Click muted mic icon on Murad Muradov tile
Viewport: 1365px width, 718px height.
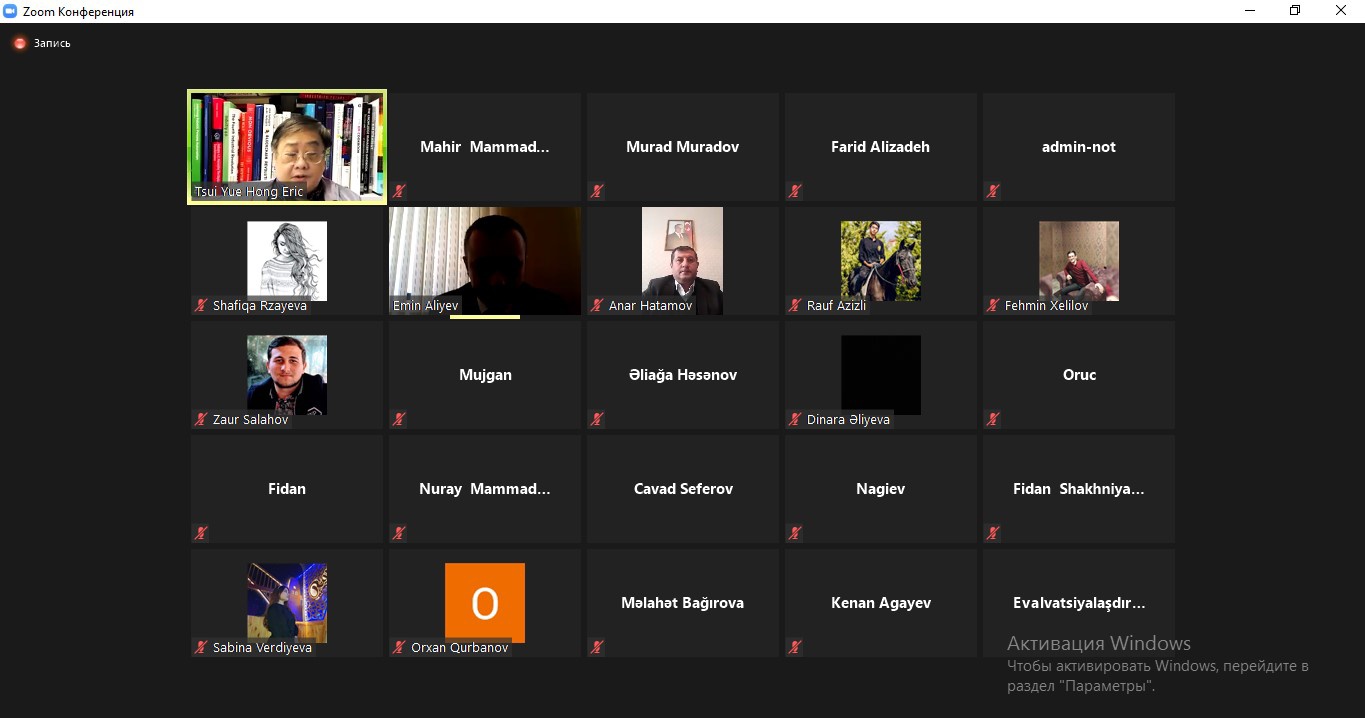pyautogui.click(x=597, y=191)
